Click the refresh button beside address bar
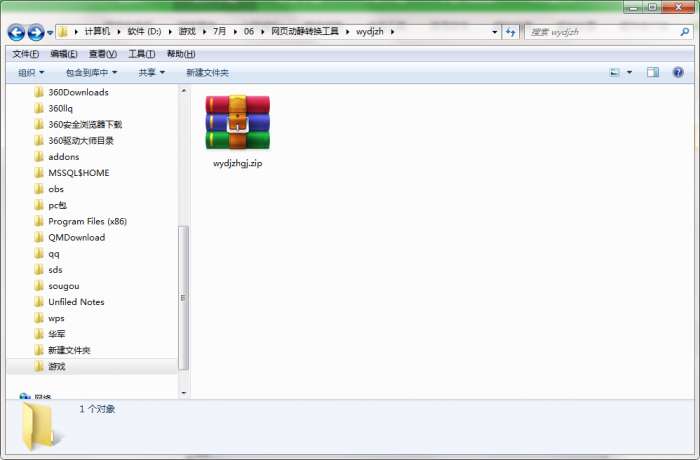This screenshot has height=460, width=700. pos(510,32)
